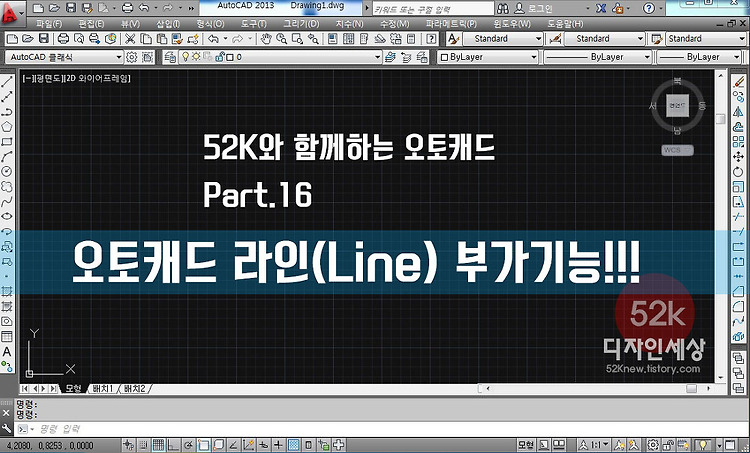Select the Line tool in draw toolbar
750x453 pixels.
(x=7, y=82)
